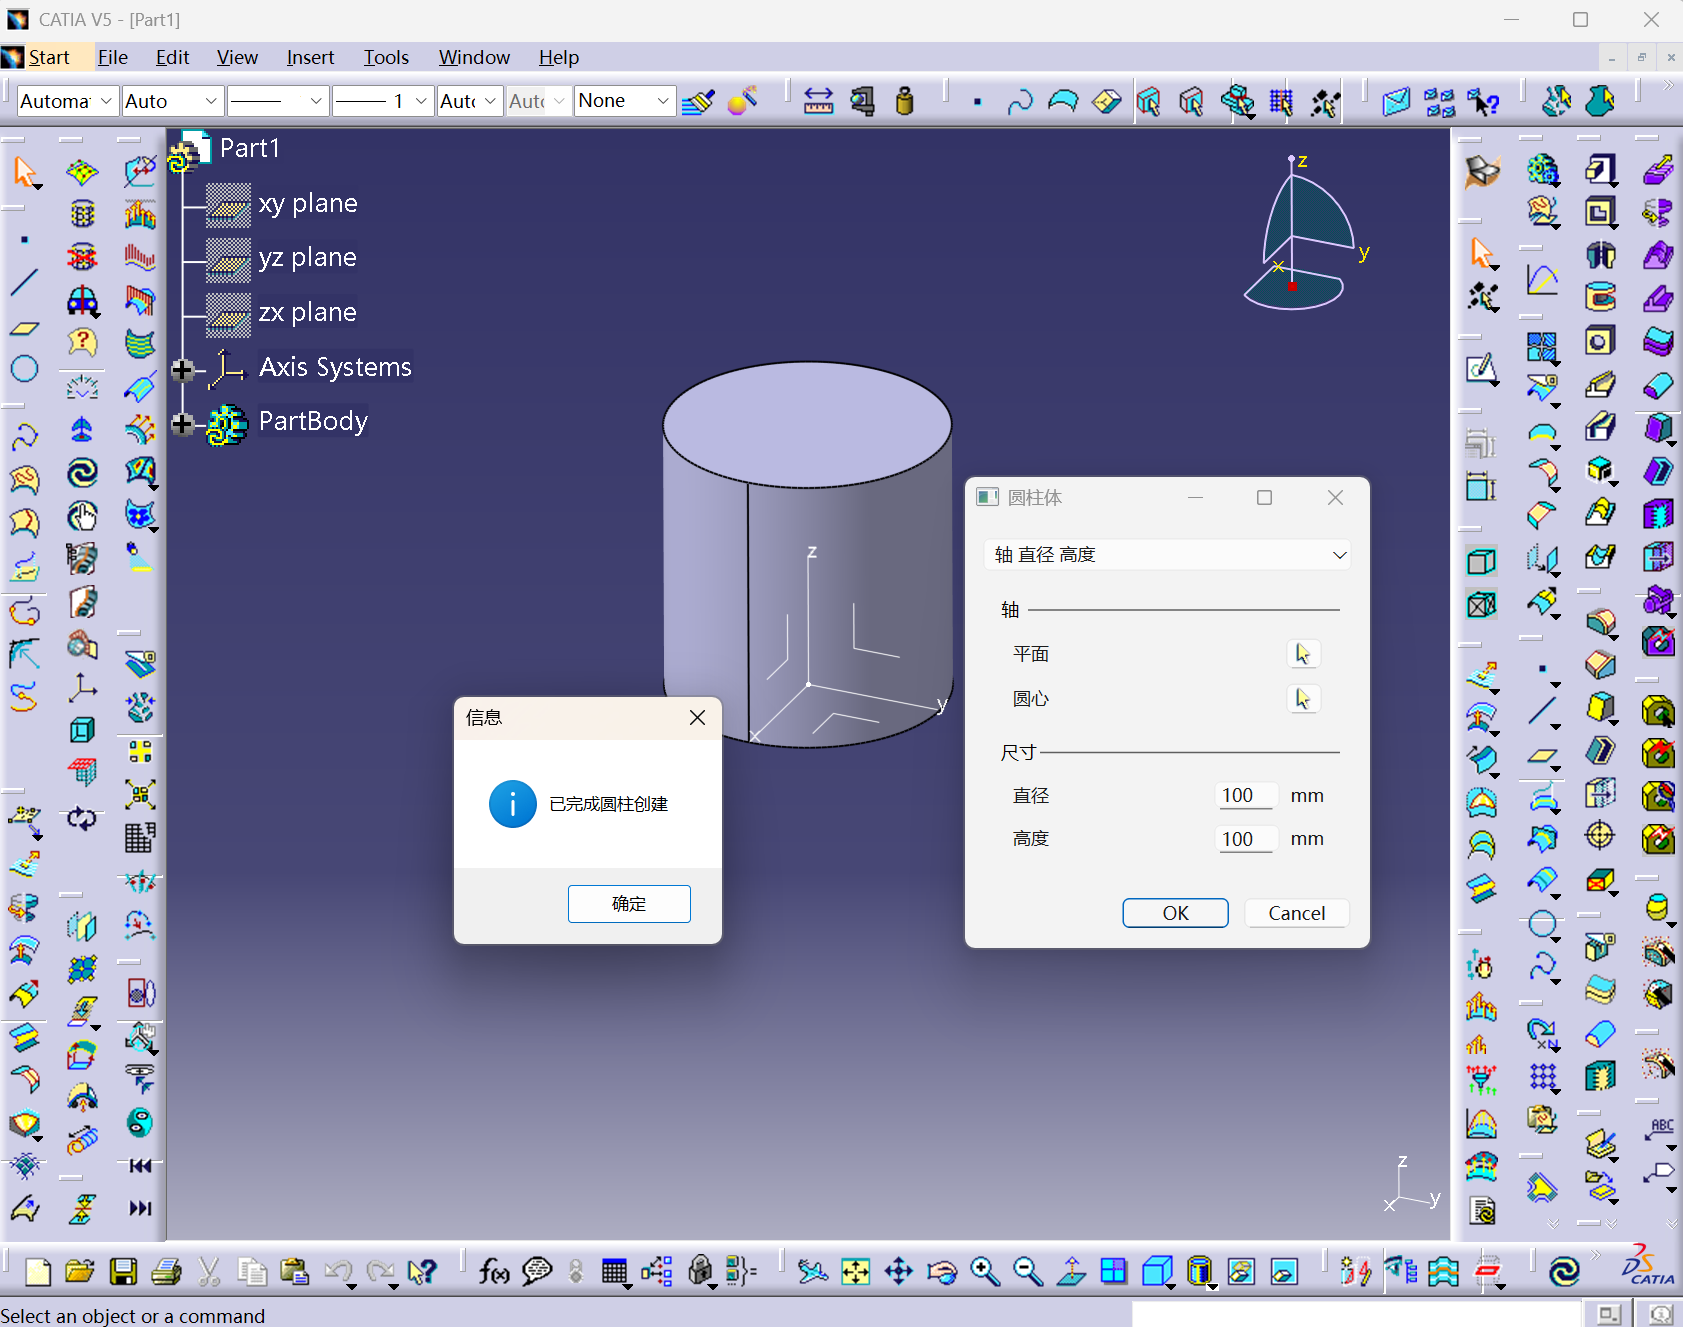Select the Line tool in left toolbar

pyautogui.click(x=24, y=283)
